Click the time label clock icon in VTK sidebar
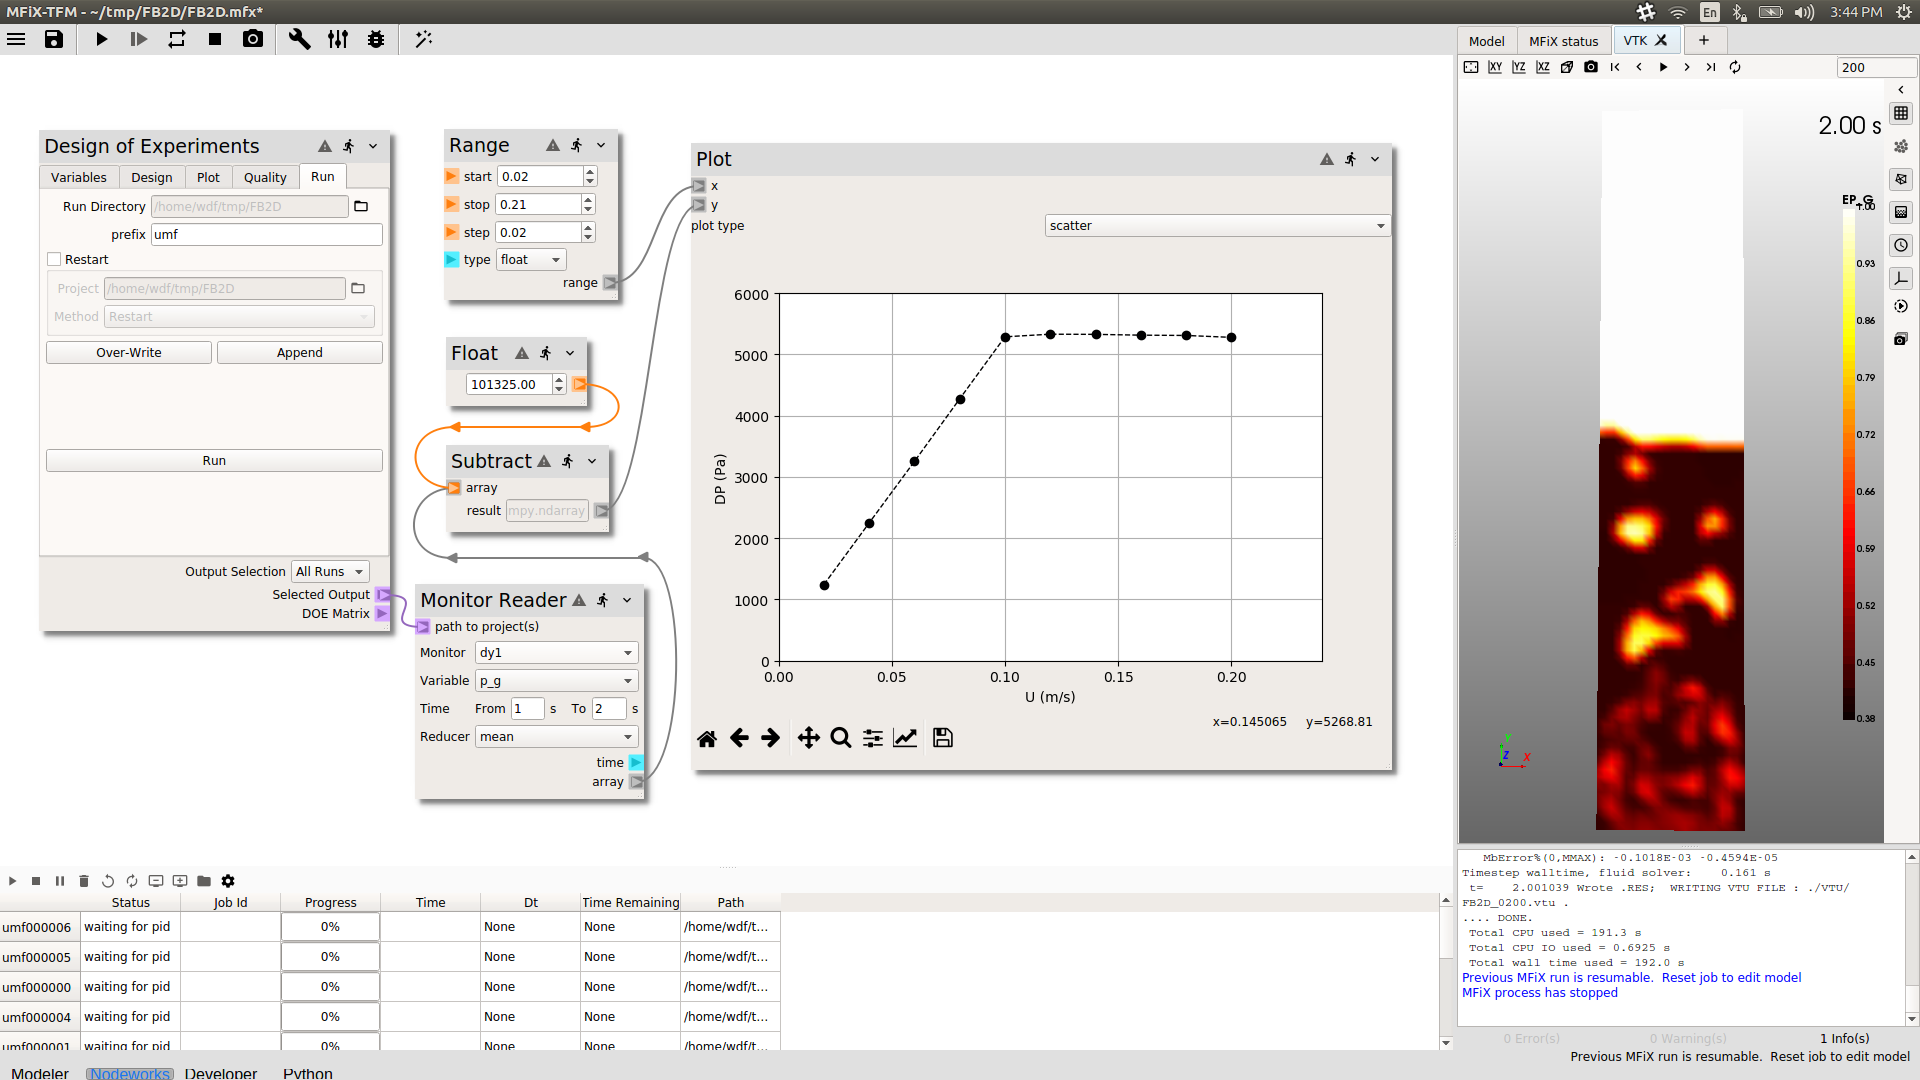 tap(1901, 245)
